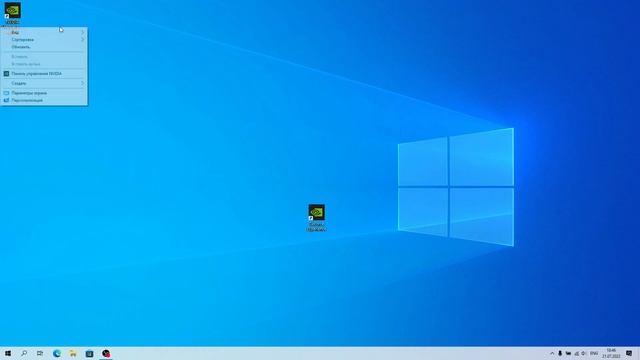Open Task View from the taskbar
The image size is (640, 360).
[40, 353]
